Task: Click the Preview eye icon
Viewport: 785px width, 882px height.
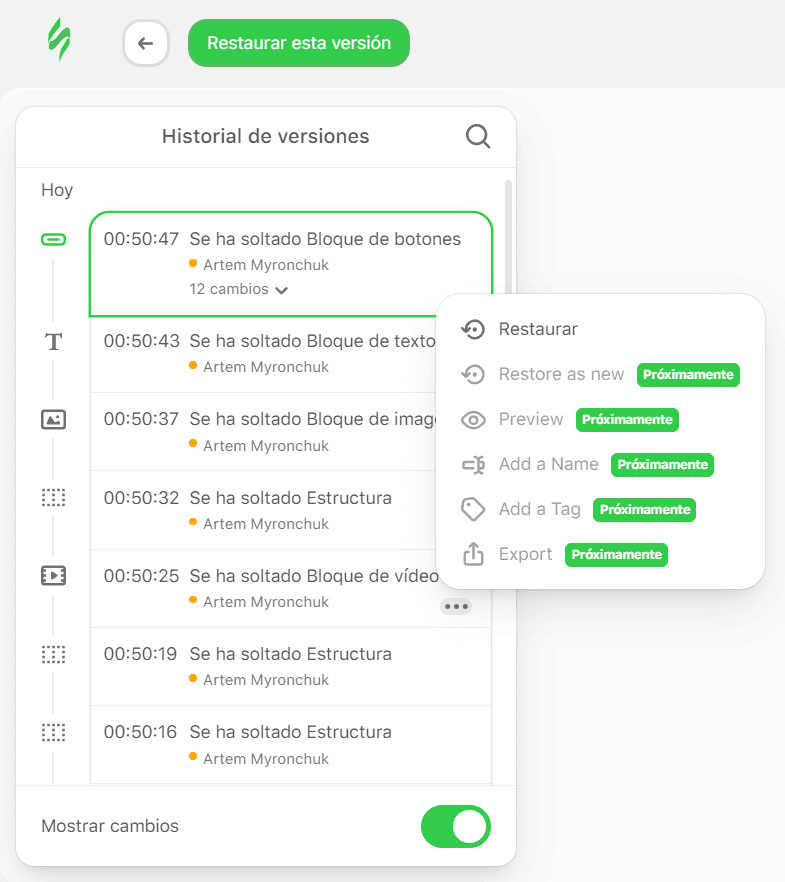Action: (x=473, y=420)
